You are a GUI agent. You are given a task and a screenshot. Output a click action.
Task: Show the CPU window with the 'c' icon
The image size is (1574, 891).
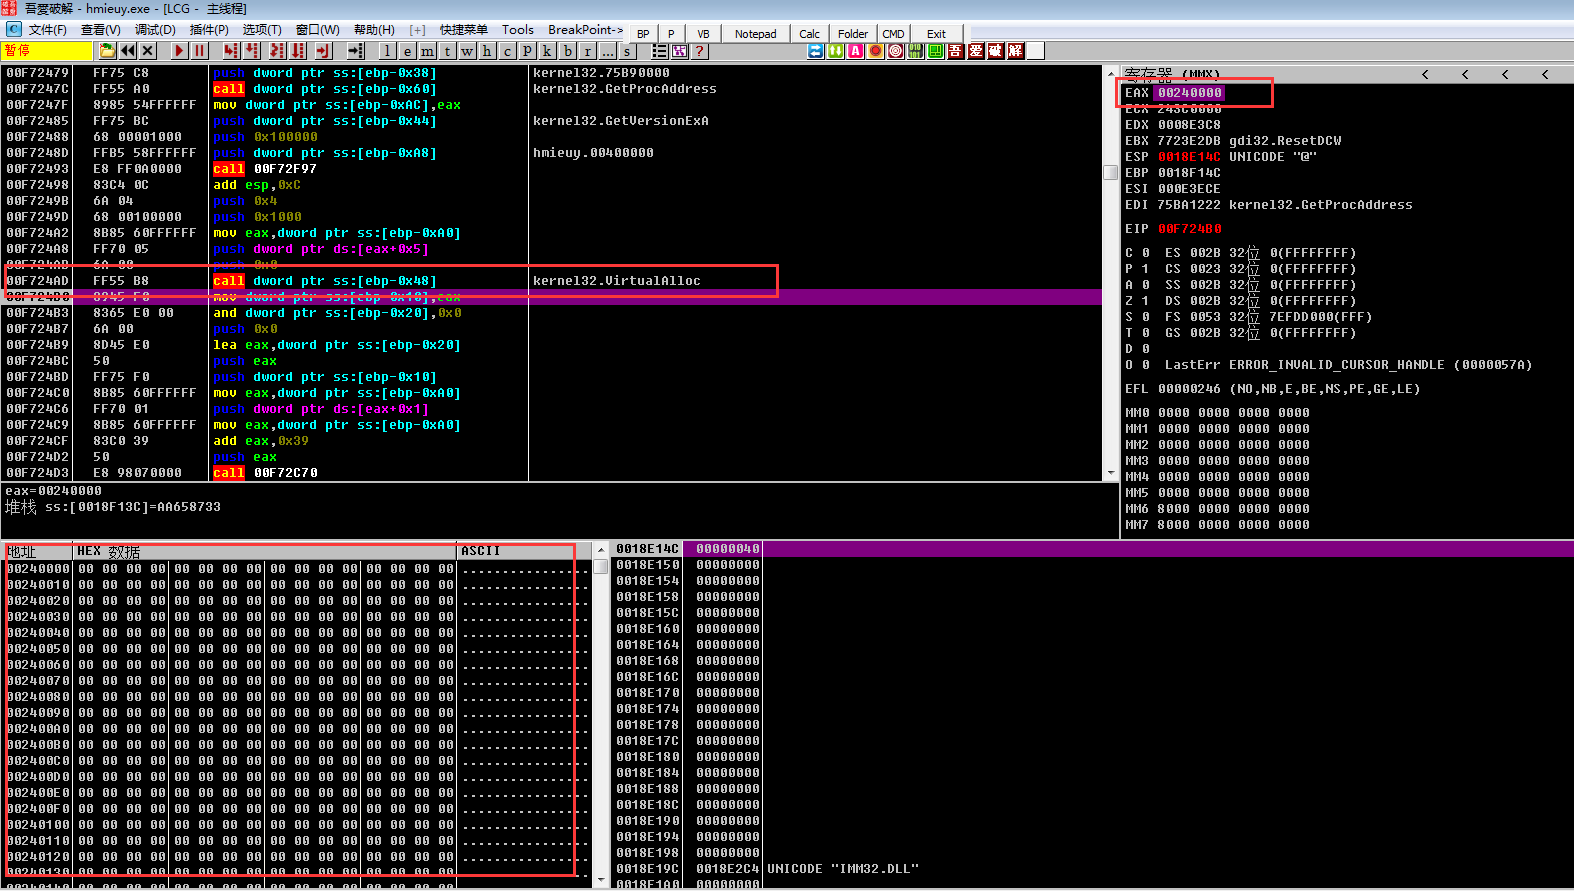[x=508, y=51]
